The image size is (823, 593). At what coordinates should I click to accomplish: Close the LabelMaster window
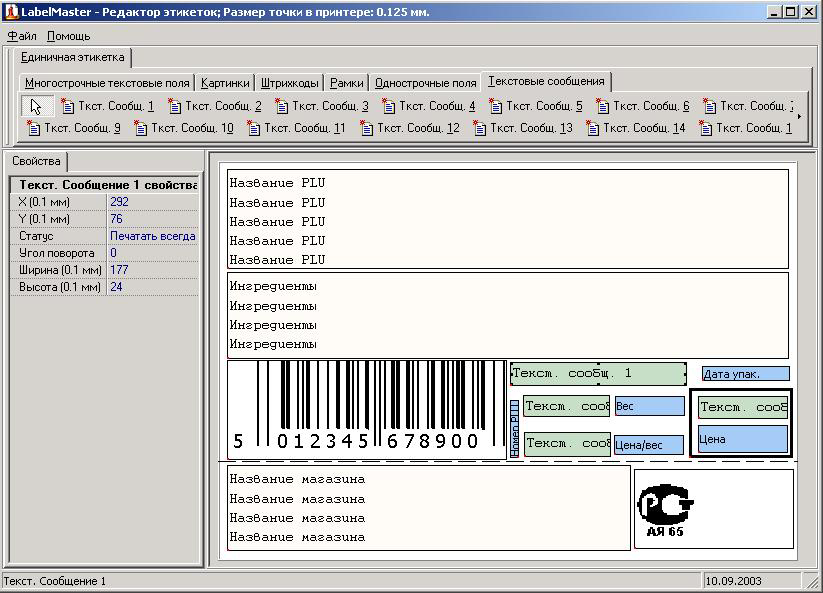tap(808, 11)
